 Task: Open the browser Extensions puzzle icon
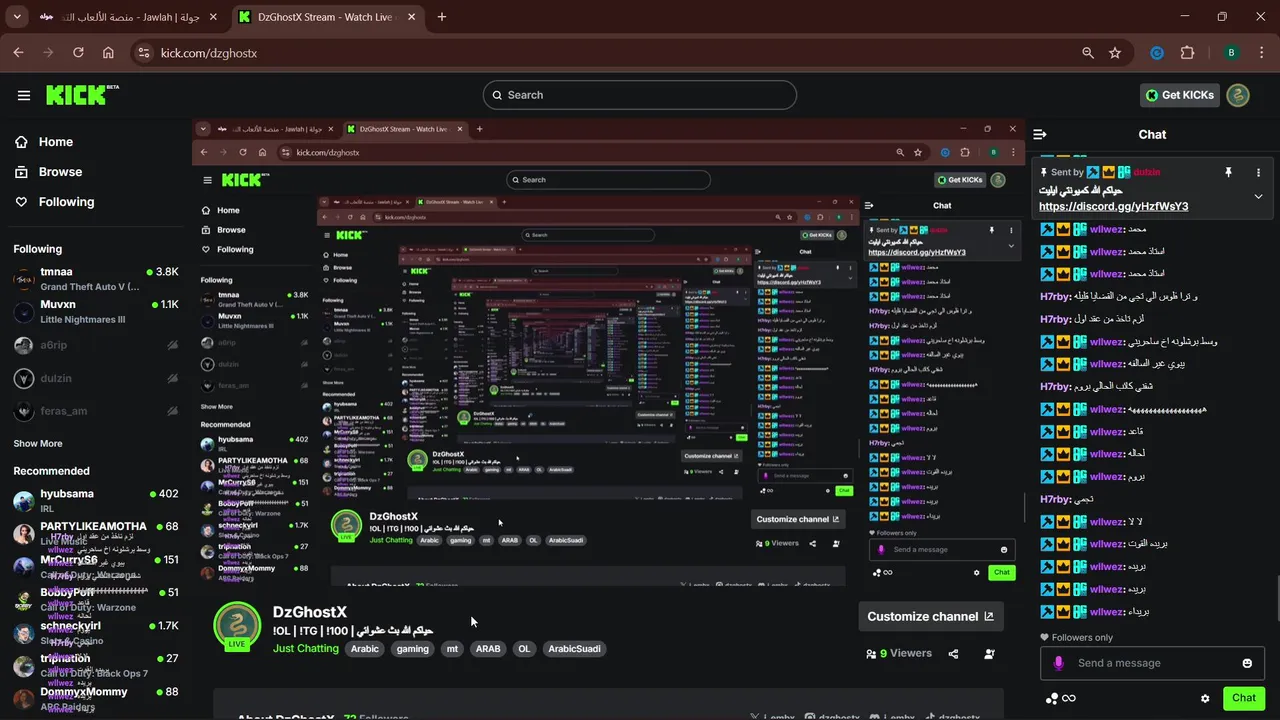coord(1188,53)
